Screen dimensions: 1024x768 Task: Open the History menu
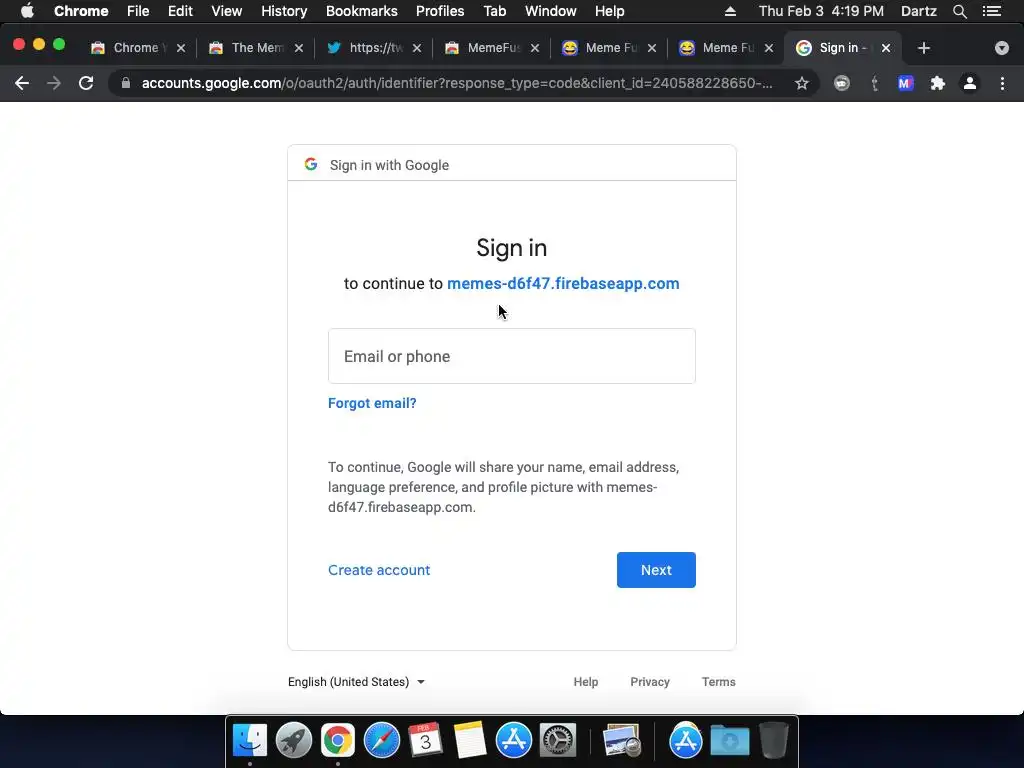(284, 11)
